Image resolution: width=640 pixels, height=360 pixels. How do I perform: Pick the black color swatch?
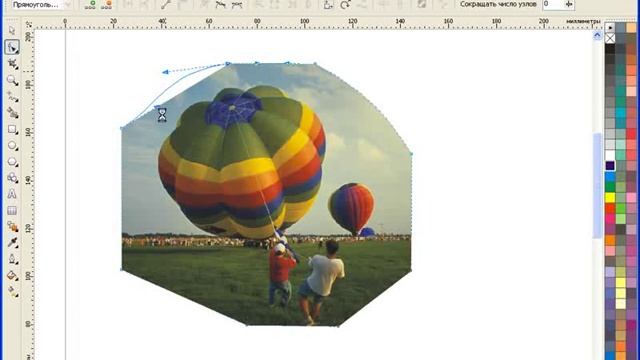pyautogui.click(x=610, y=49)
